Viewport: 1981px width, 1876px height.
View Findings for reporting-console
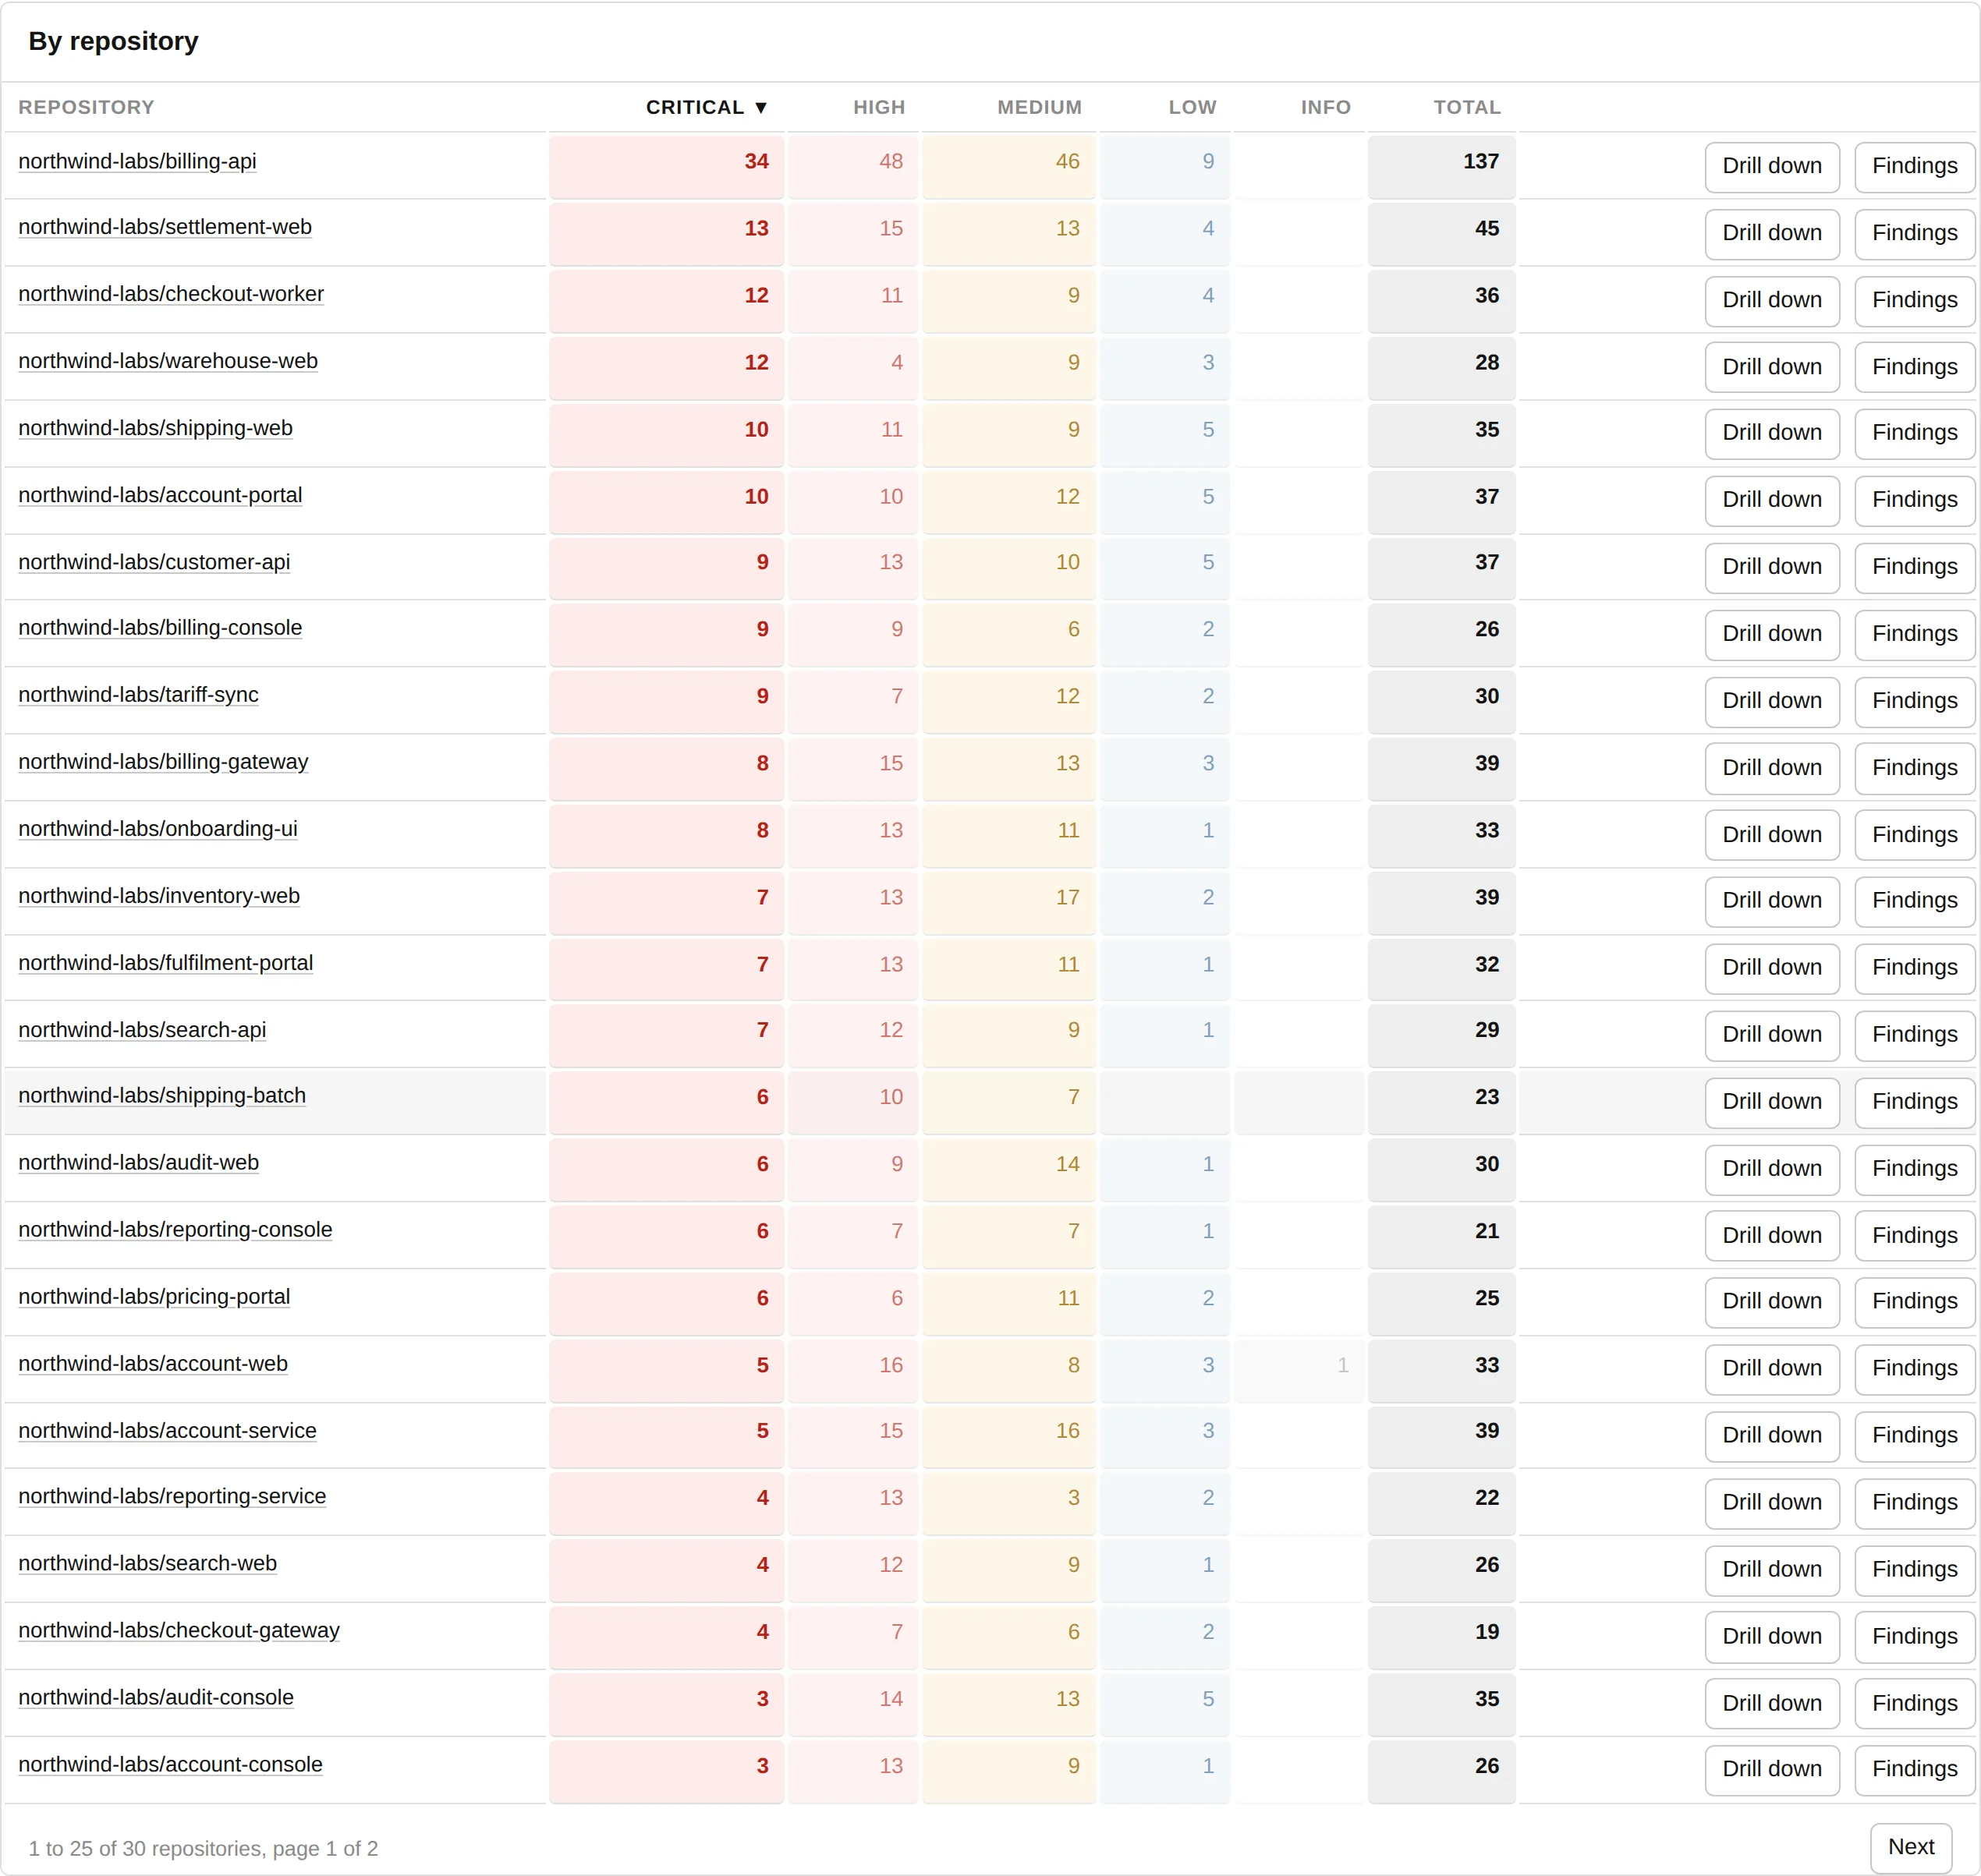(x=1914, y=1236)
